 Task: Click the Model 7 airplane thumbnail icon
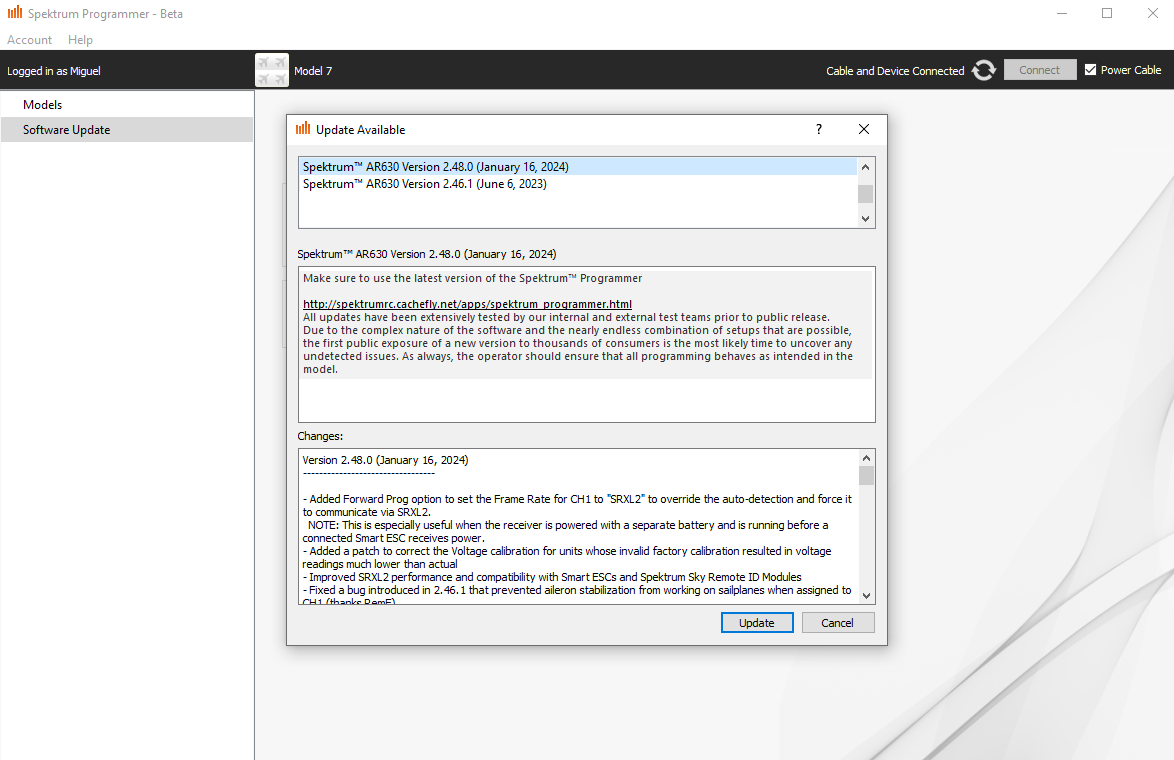[272, 70]
